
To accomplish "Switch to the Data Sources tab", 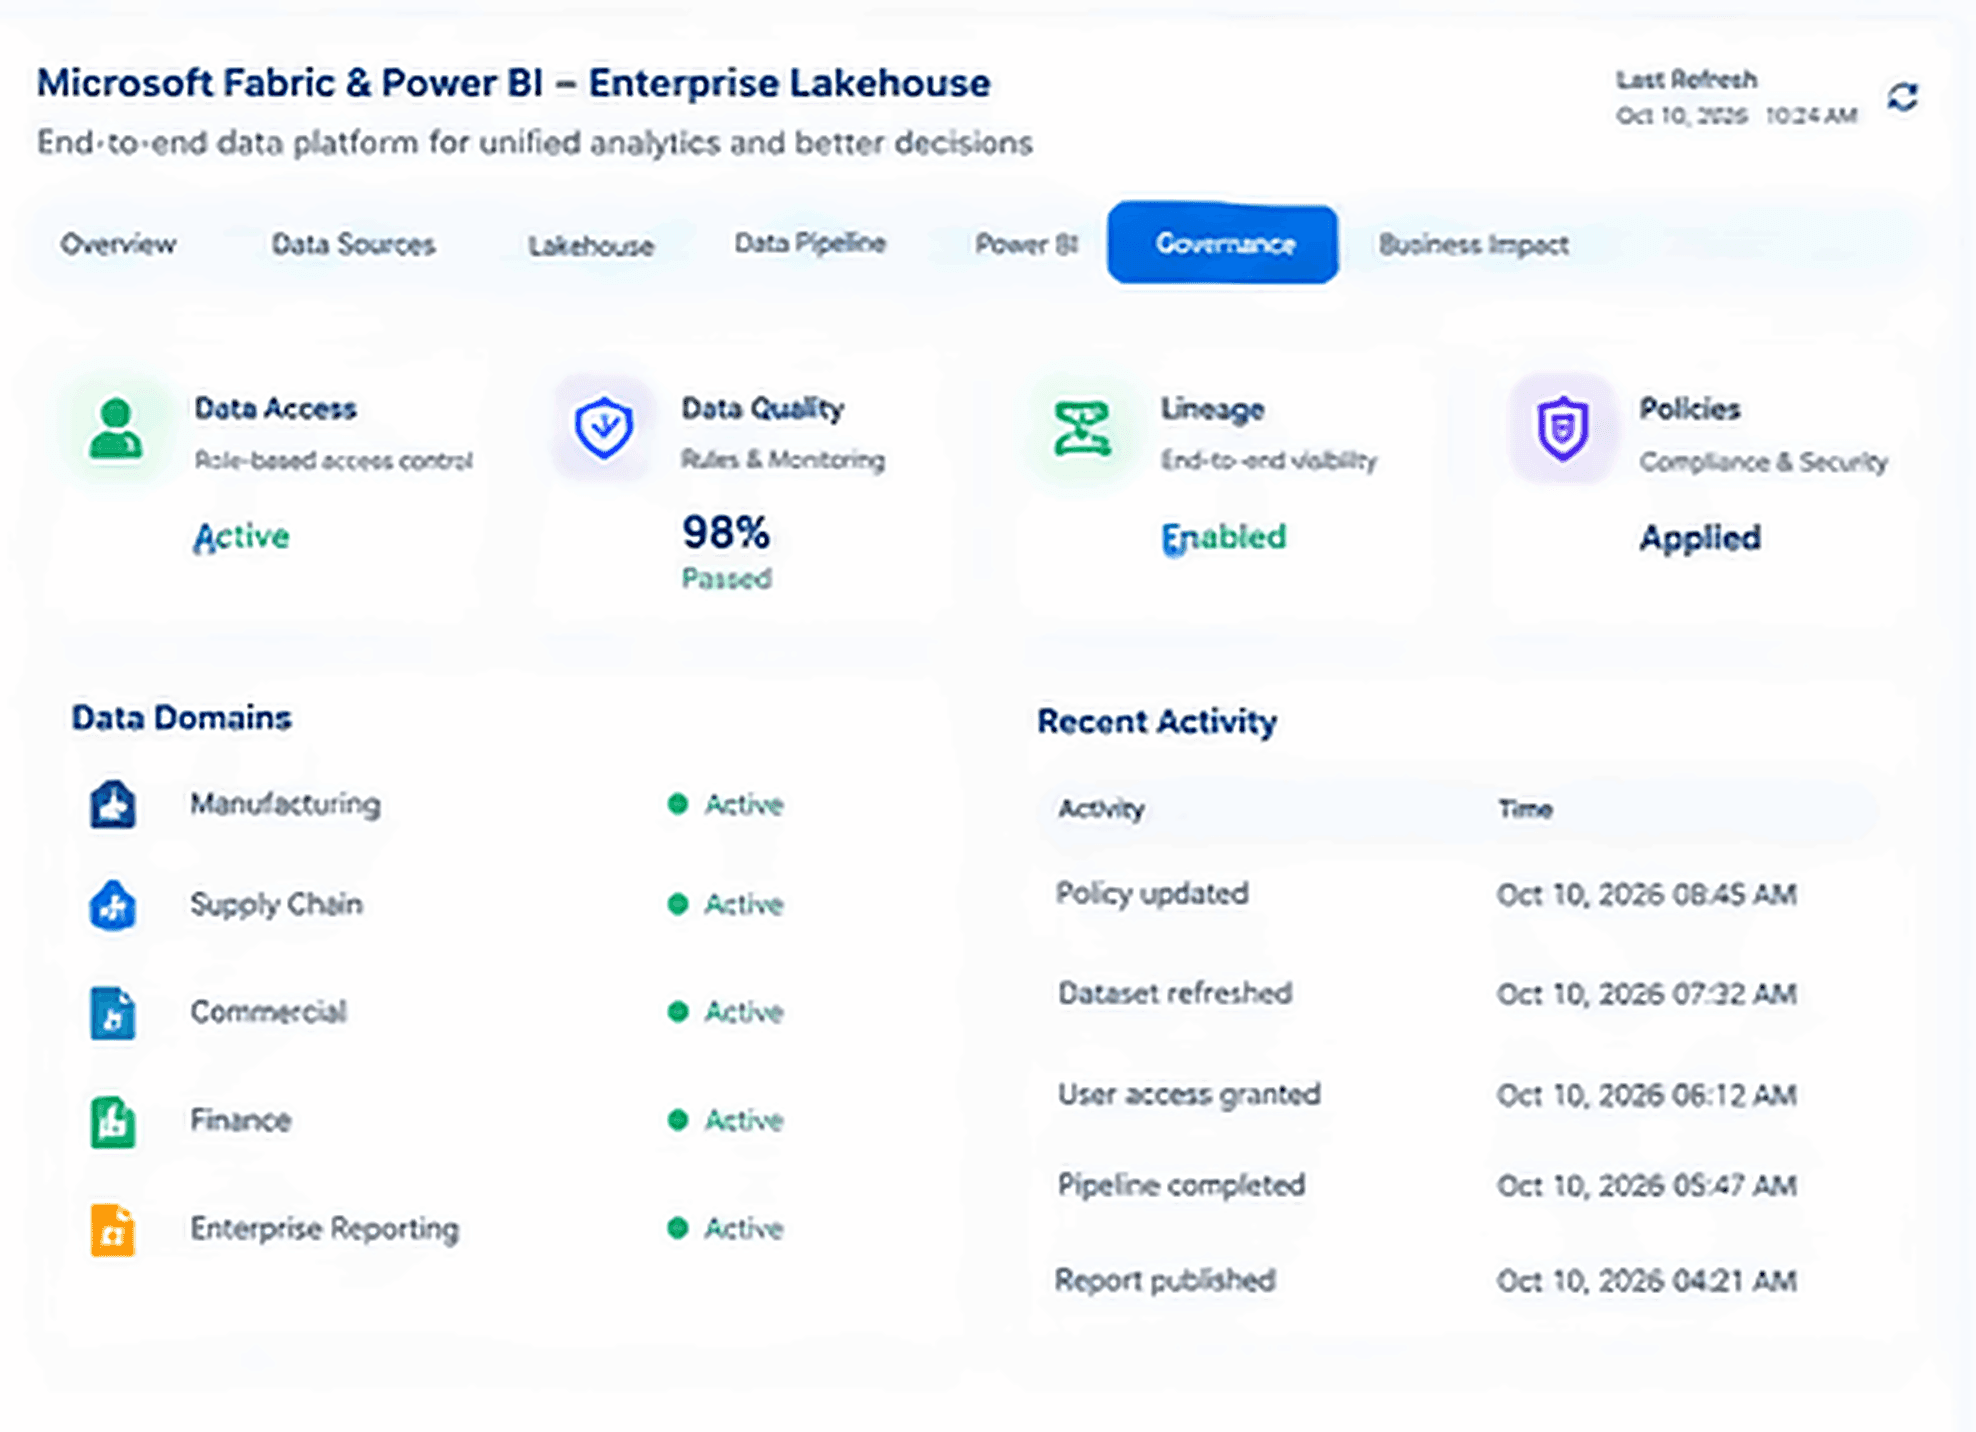I will (353, 244).
